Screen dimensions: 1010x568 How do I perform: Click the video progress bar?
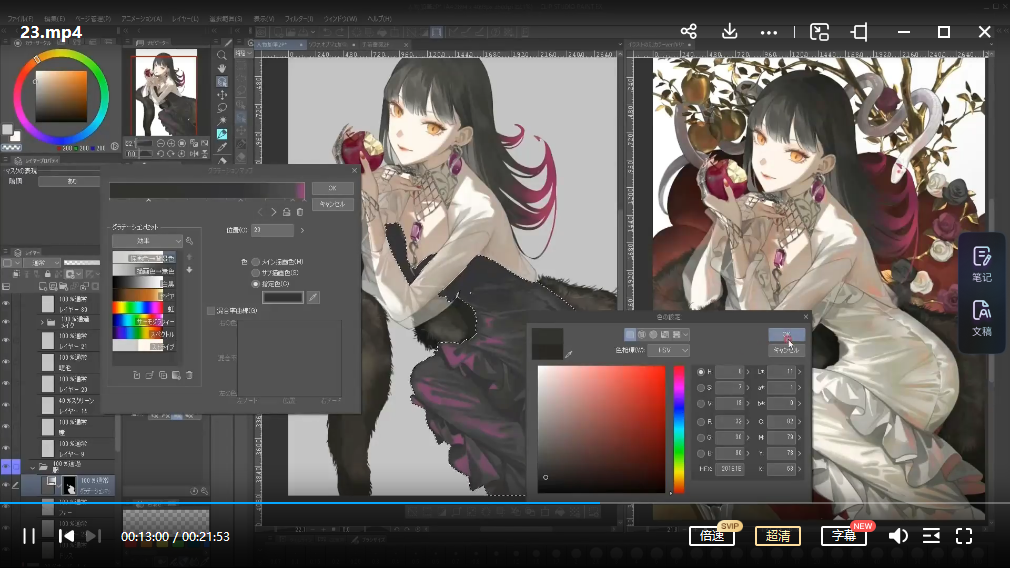pos(505,503)
